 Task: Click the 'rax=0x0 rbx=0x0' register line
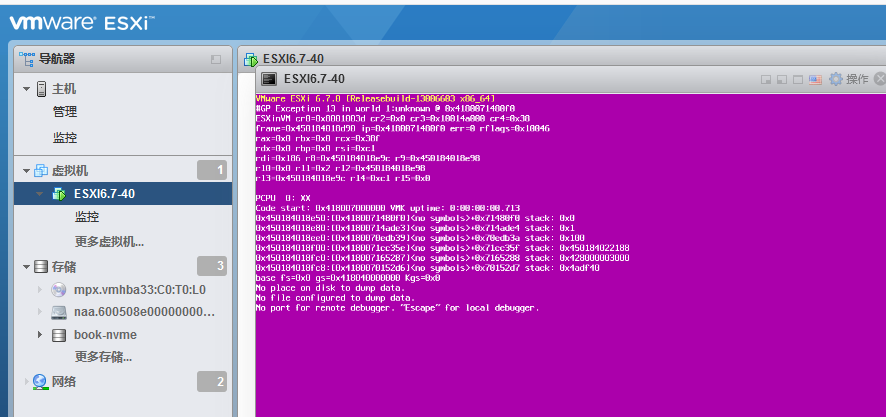pos(318,138)
